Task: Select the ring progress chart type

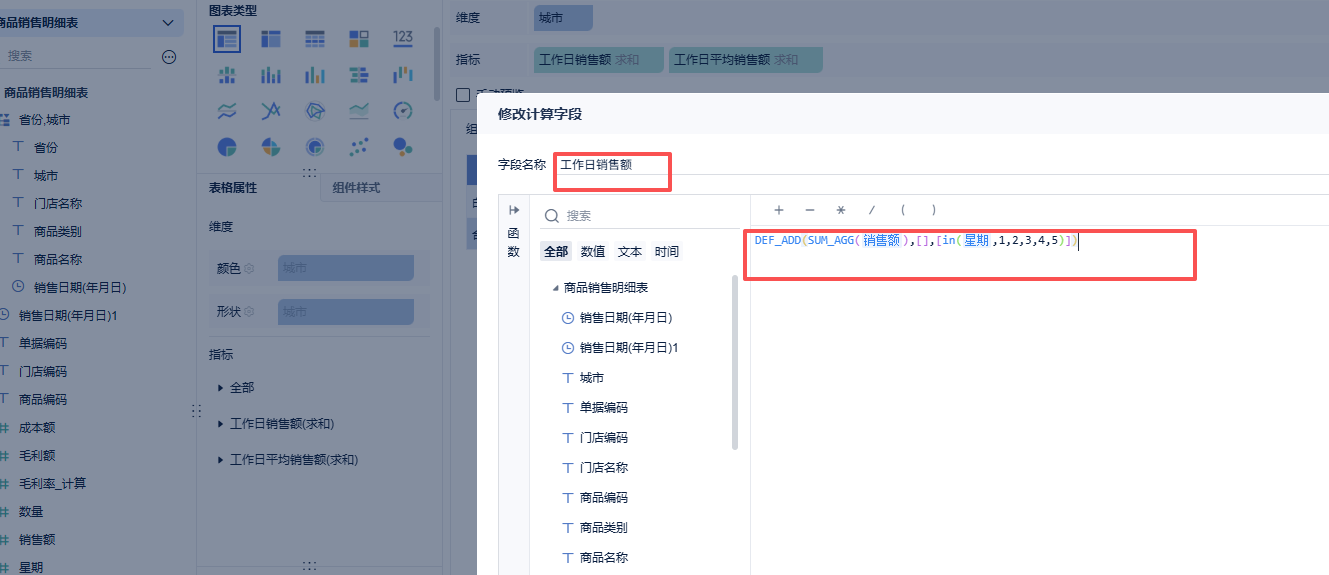Action: click(x=315, y=147)
